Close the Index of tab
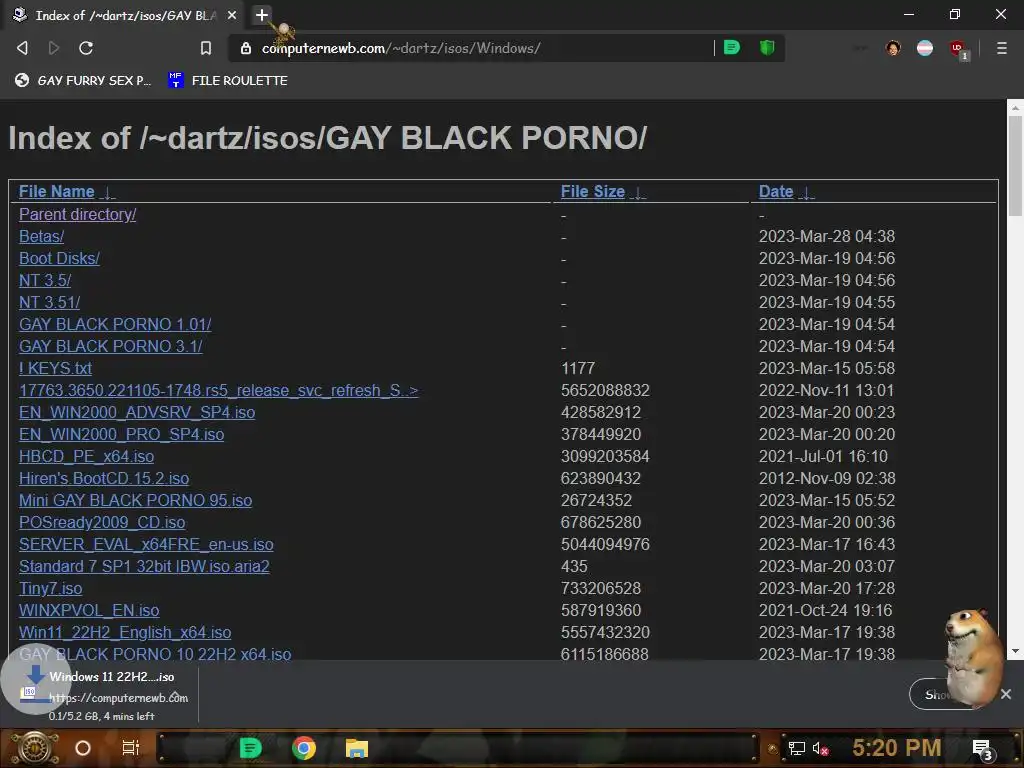 tap(232, 15)
